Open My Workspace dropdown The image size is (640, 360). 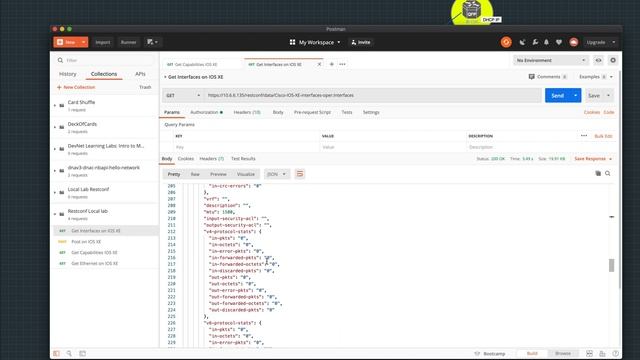(315, 42)
